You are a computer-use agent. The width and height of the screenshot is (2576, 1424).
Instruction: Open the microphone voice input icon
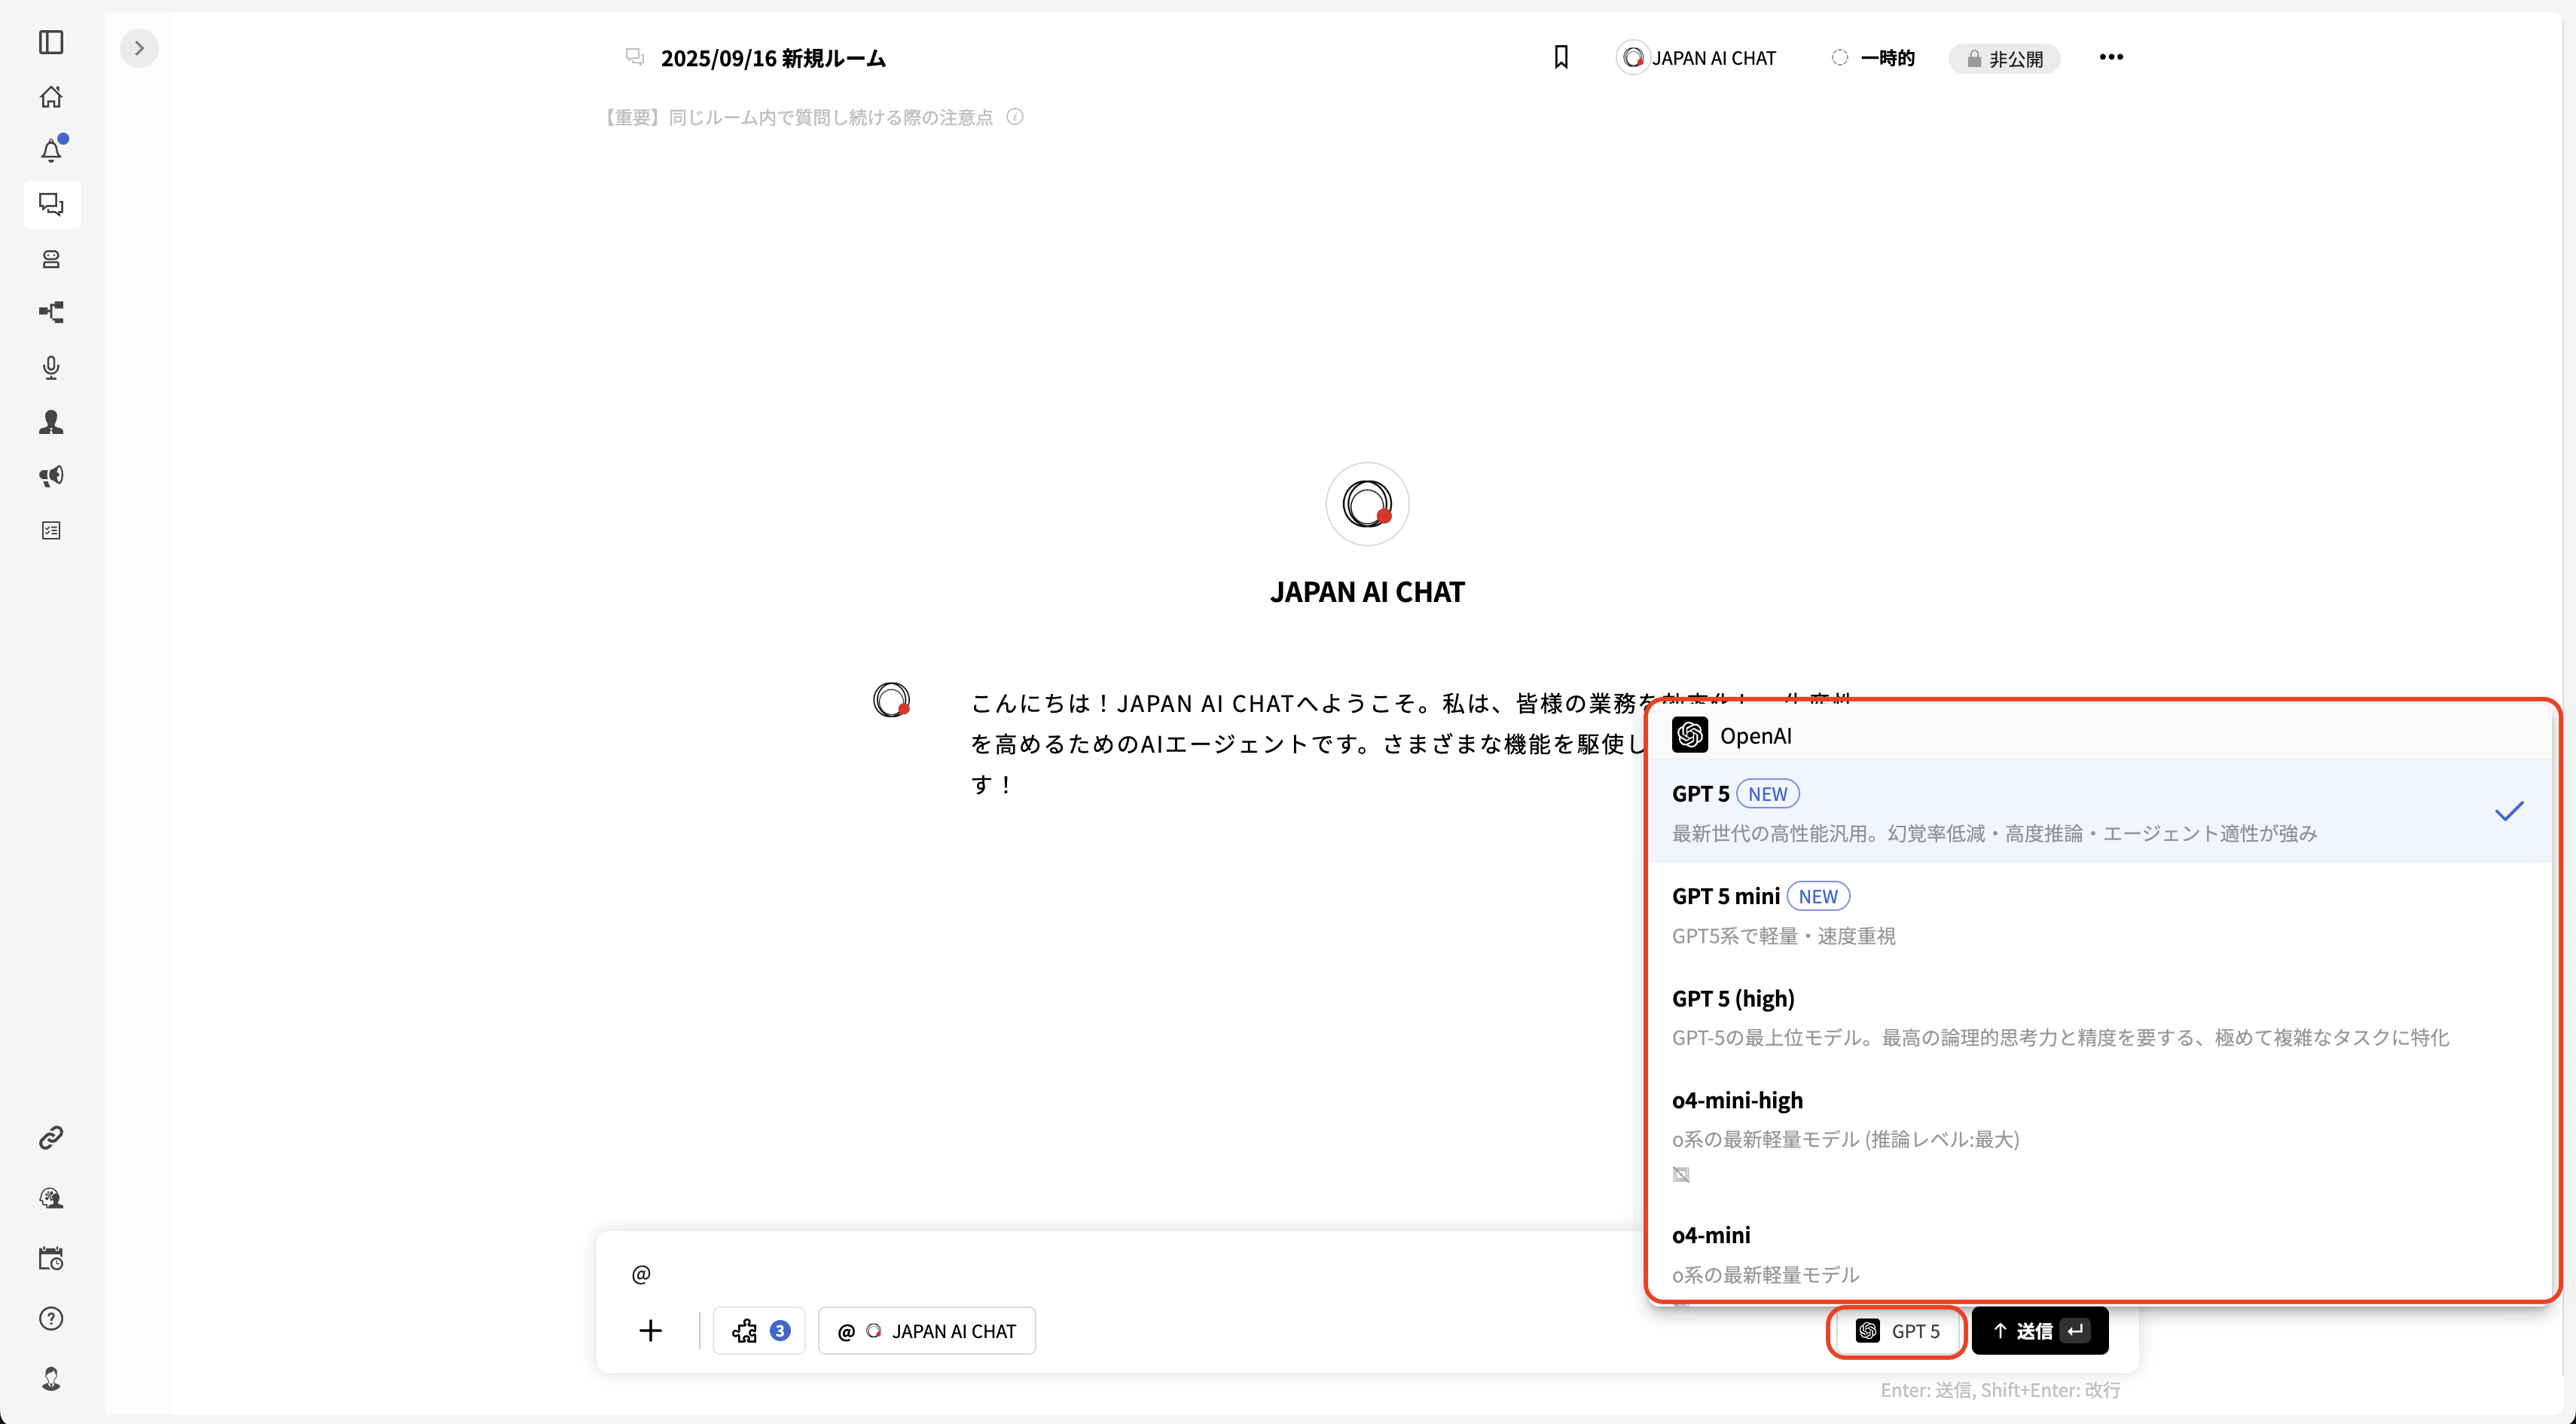click(50, 368)
